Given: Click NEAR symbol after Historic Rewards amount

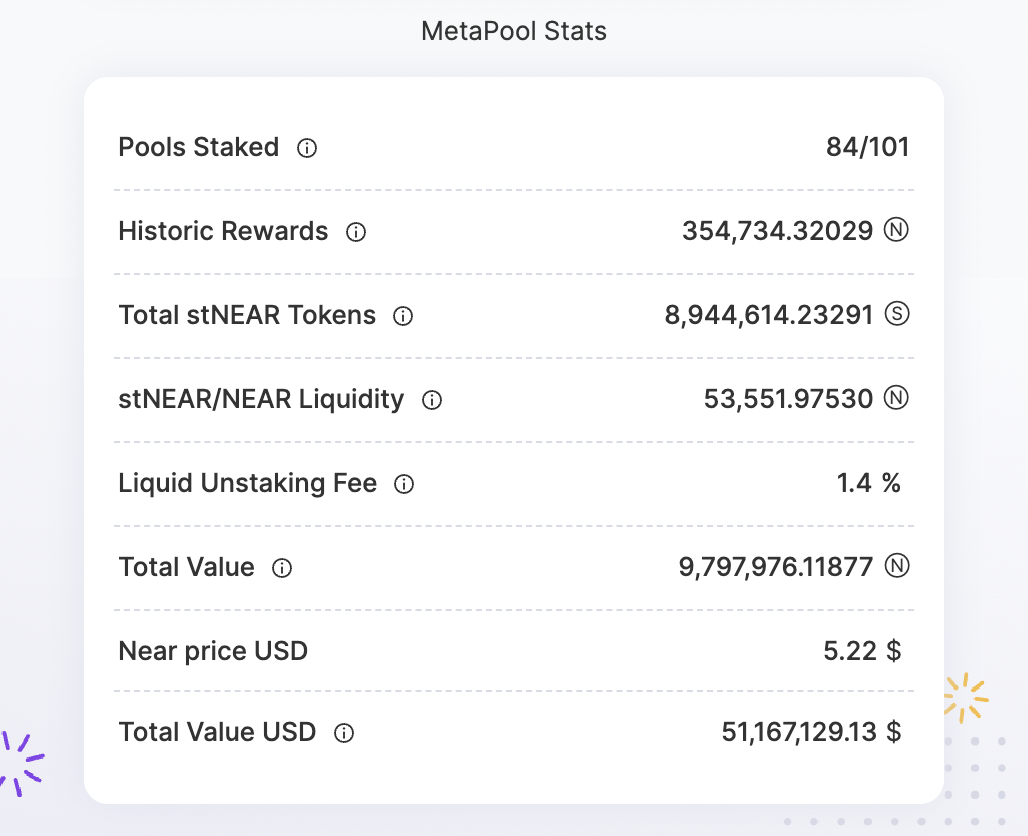Looking at the screenshot, I should point(896,230).
